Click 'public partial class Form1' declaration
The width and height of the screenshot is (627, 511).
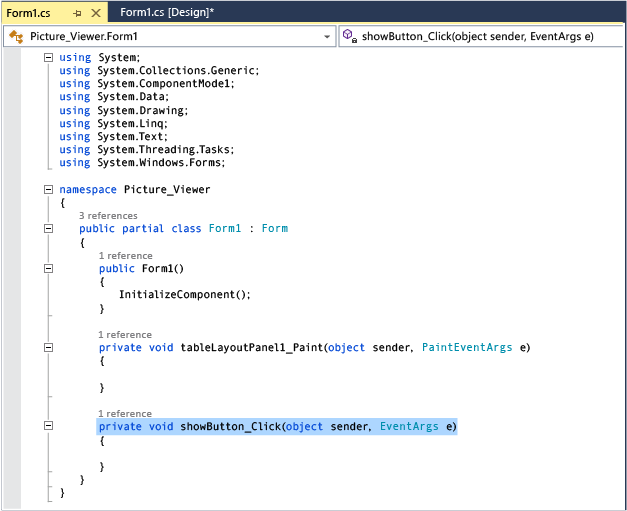click(160, 229)
